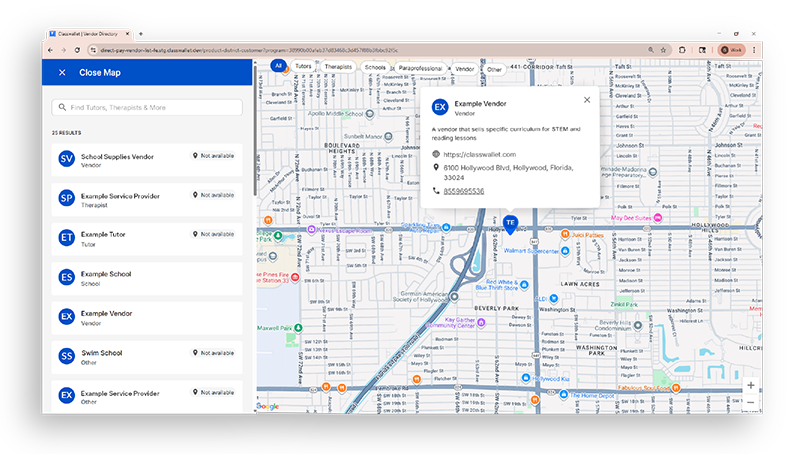
Task: Click the location pin icon on School Supplies Vendor
Action: (x=195, y=156)
